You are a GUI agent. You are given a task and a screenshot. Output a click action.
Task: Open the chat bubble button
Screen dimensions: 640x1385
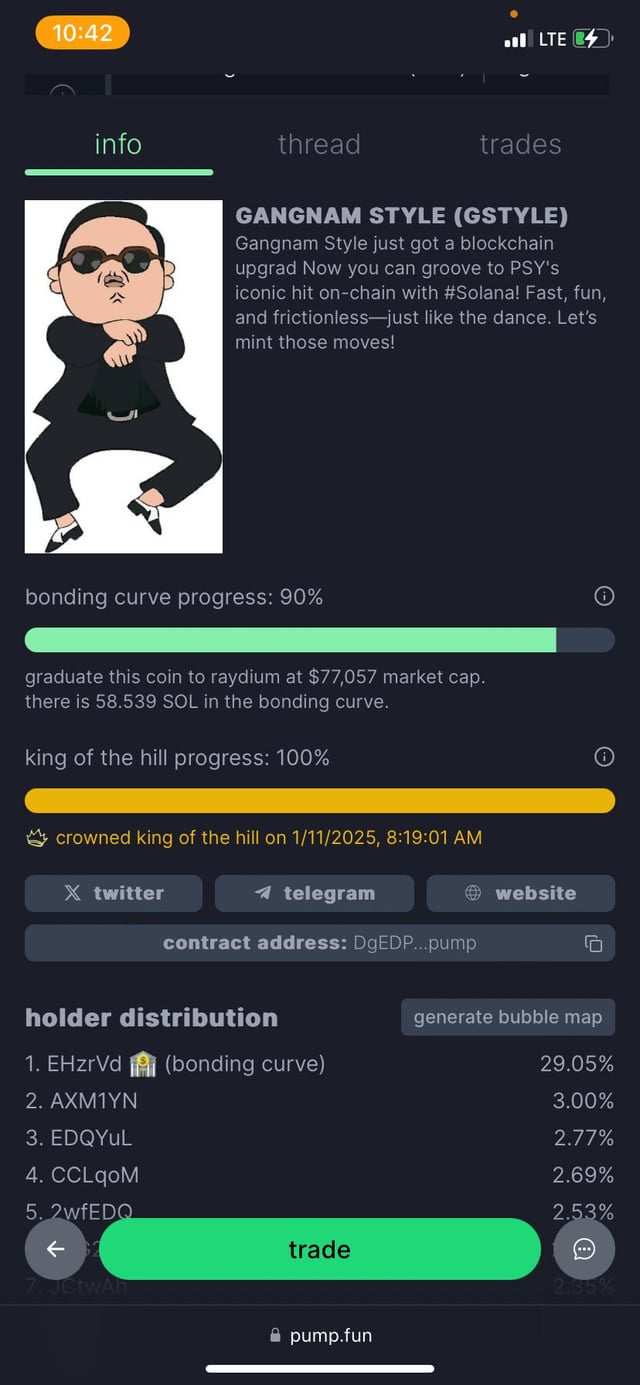point(584,1249)
